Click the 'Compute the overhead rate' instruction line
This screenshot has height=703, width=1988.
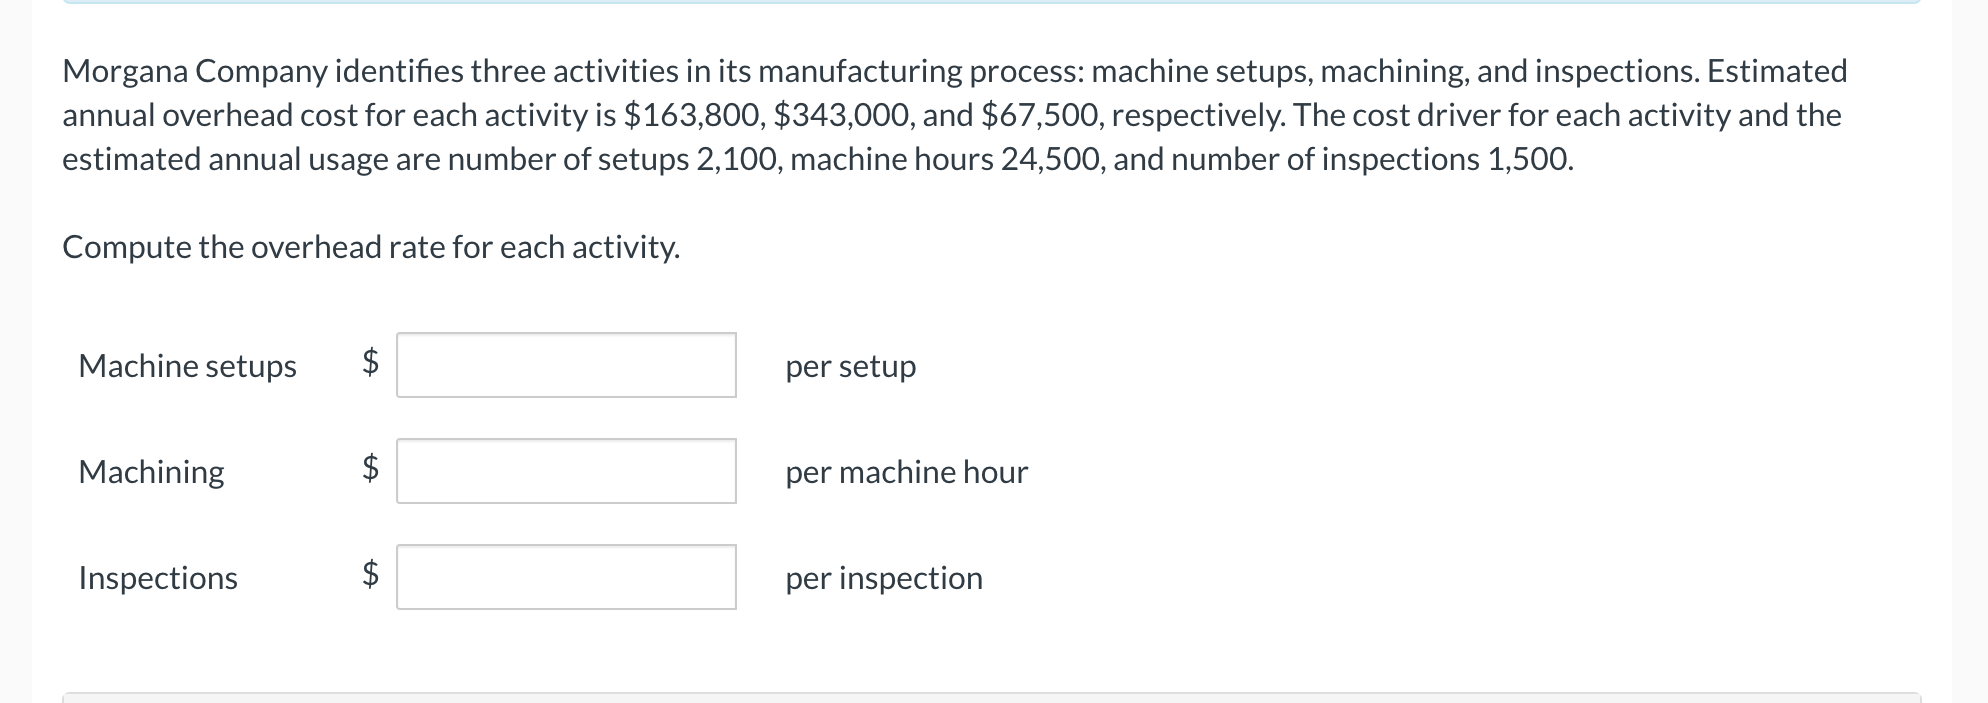coord(371,247)
